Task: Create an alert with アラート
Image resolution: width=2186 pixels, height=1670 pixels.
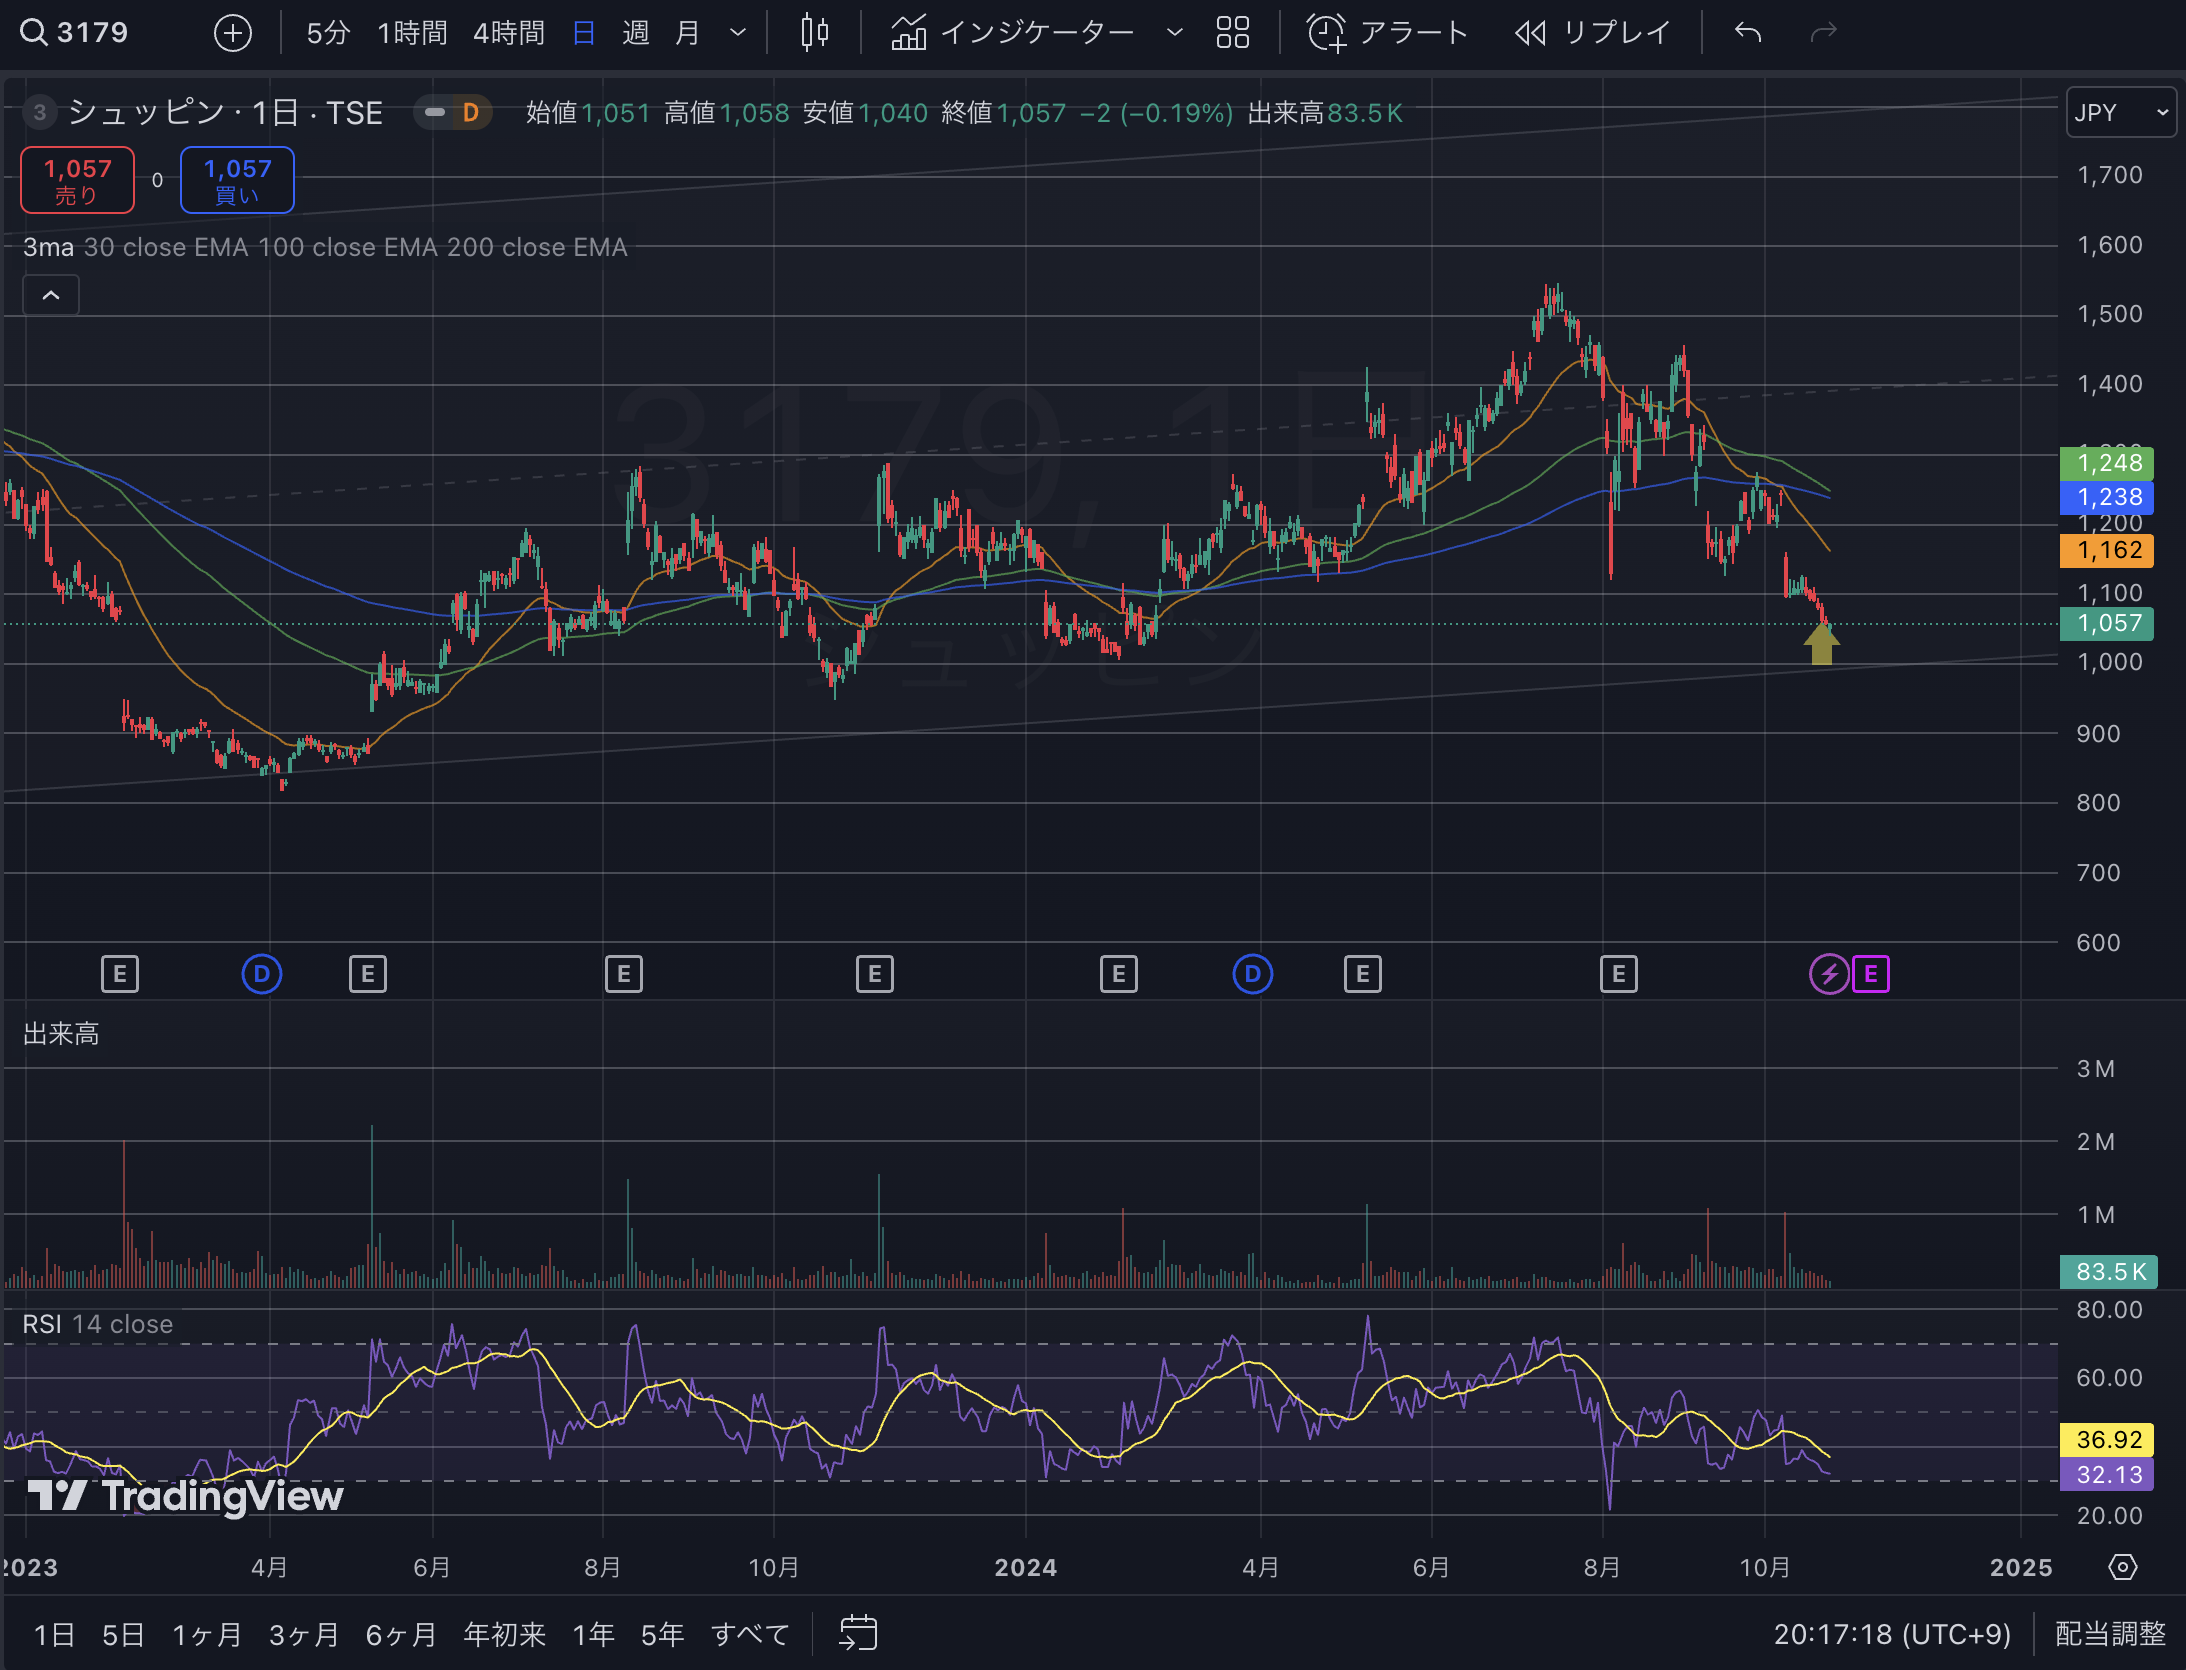Action: 1387,33
